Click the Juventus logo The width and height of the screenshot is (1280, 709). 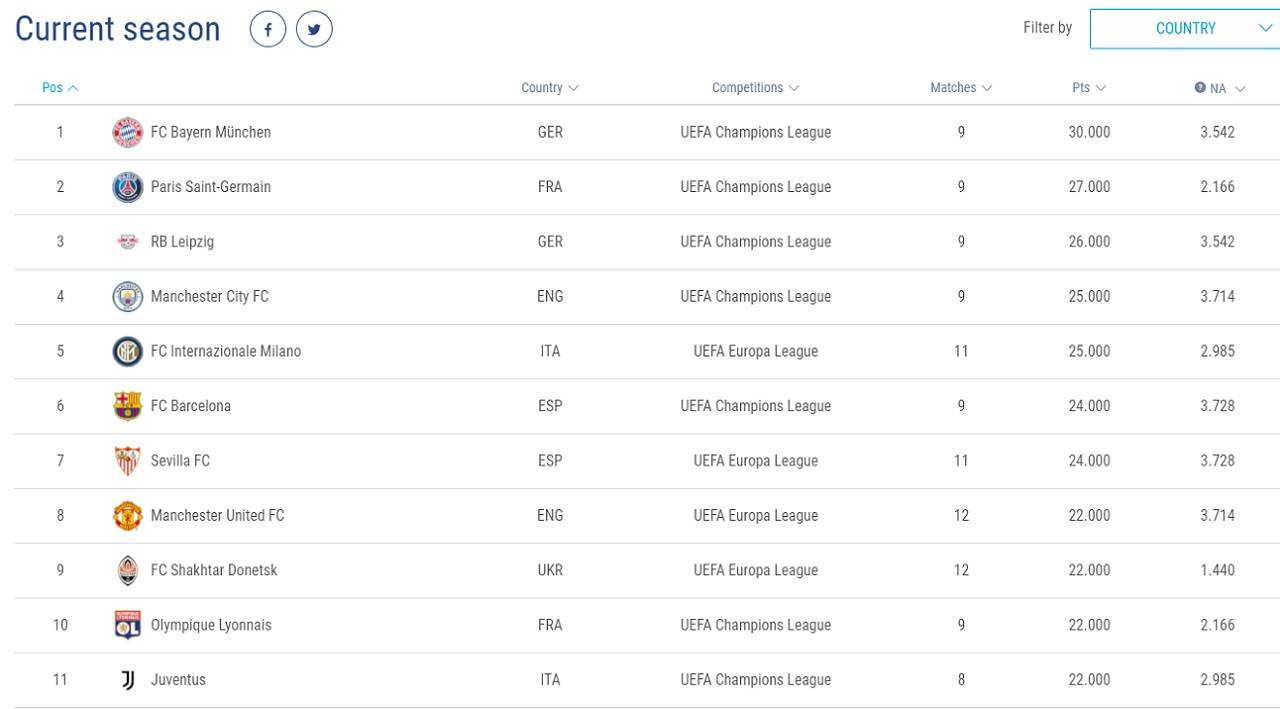(127, 680)
